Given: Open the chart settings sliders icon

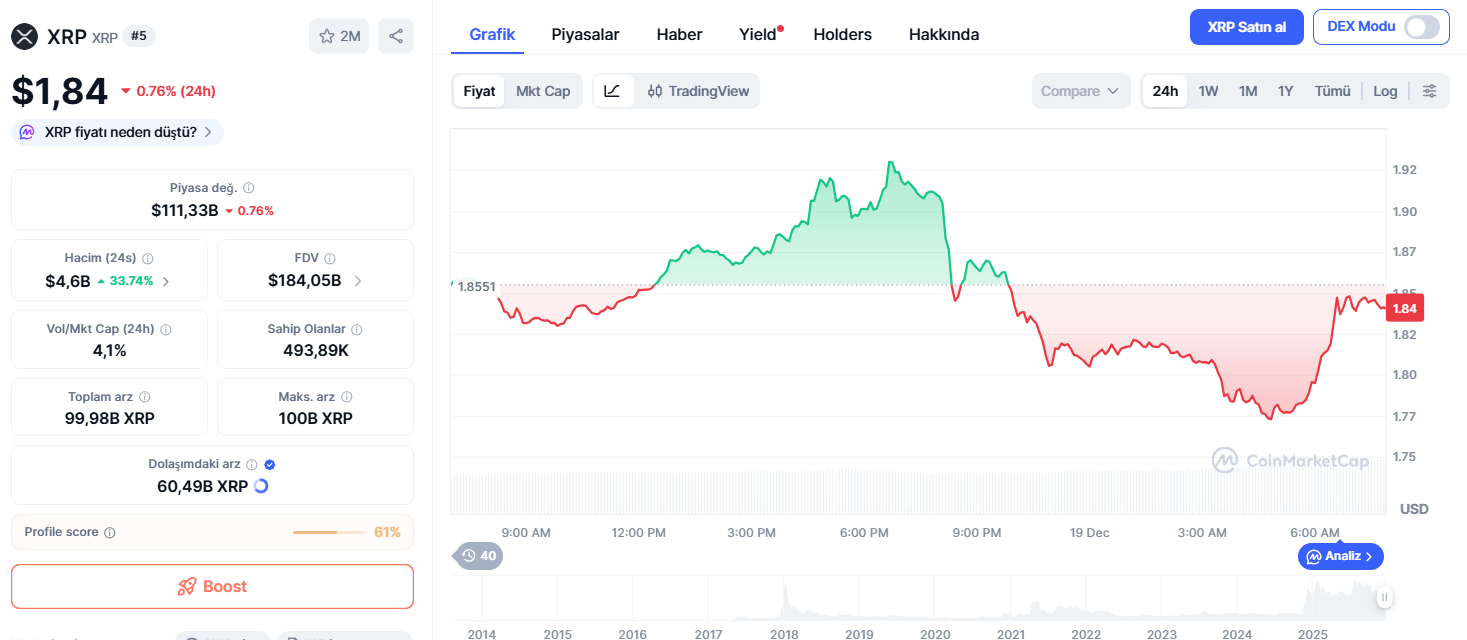Looking at the screenshot, I should coord(1429,91).
